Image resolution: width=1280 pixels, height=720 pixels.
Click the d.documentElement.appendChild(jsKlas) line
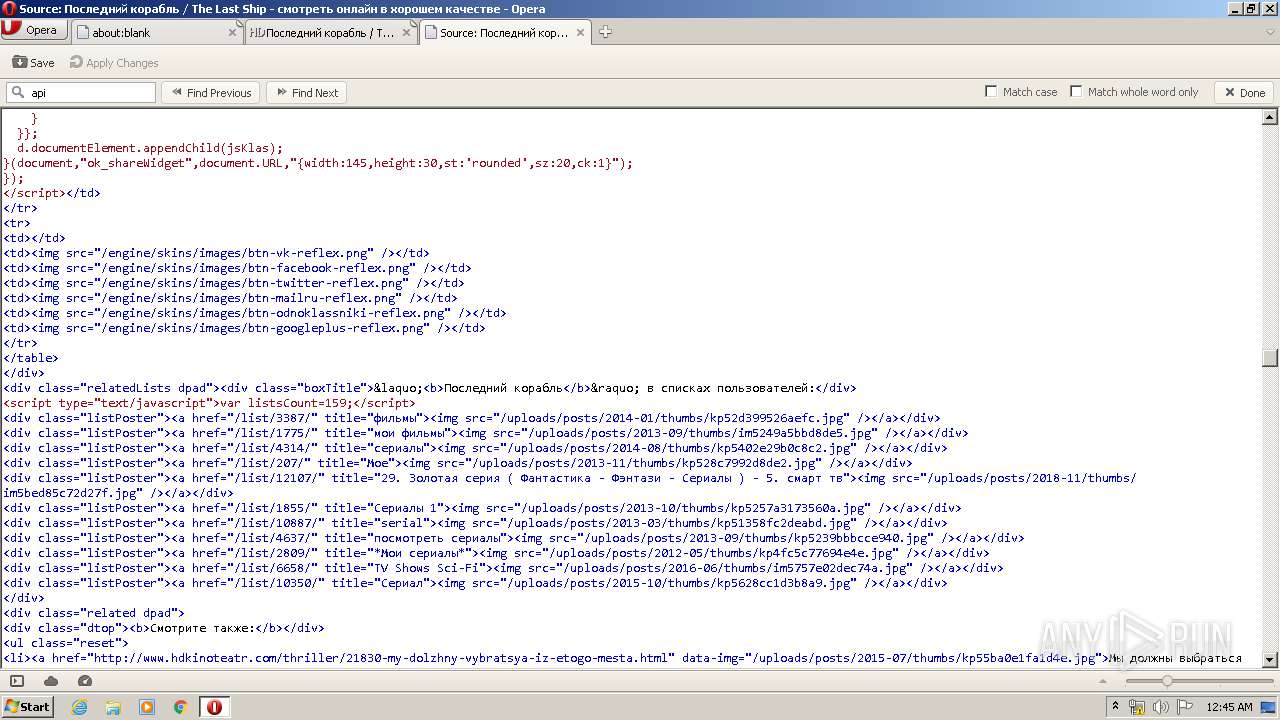150,148
